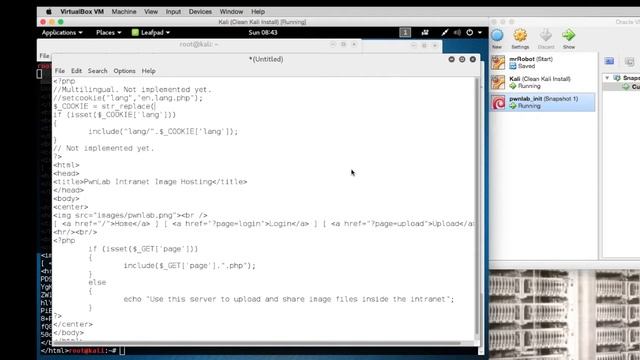Expand the Leafpad app menu in the top panel
The width and height of the screenshot is (640, 360).
coord(151,32)
